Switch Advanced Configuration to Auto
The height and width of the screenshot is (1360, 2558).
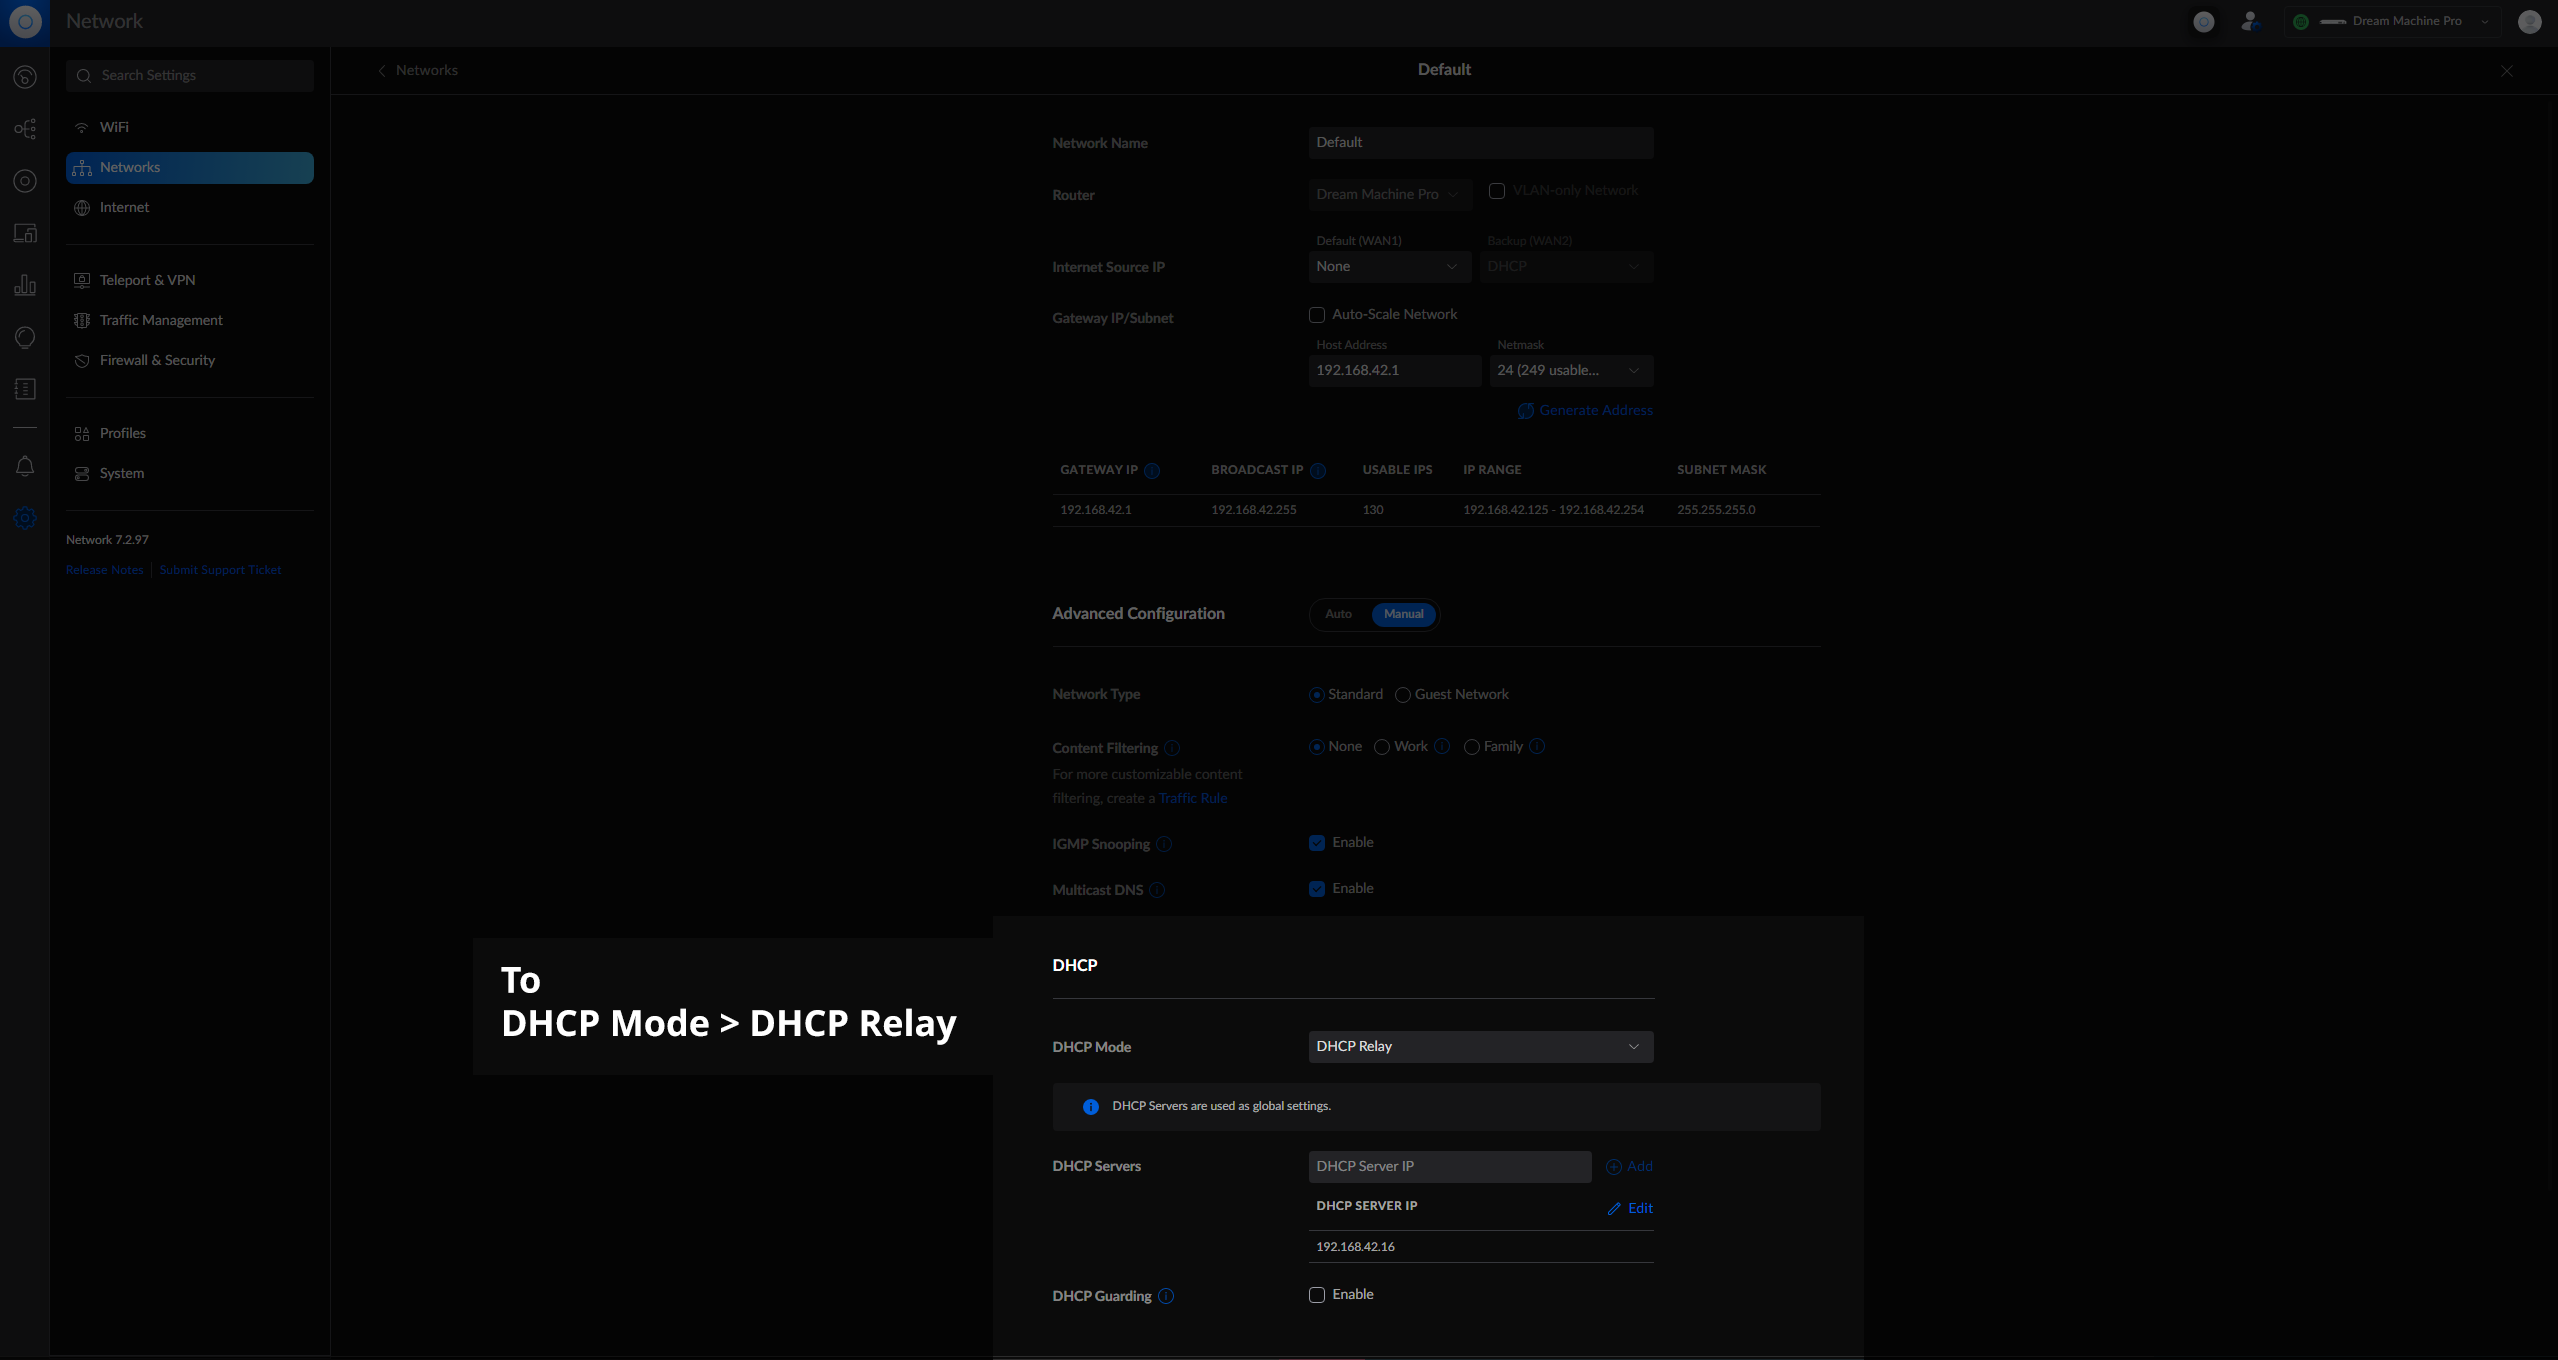pos(1338,614)
